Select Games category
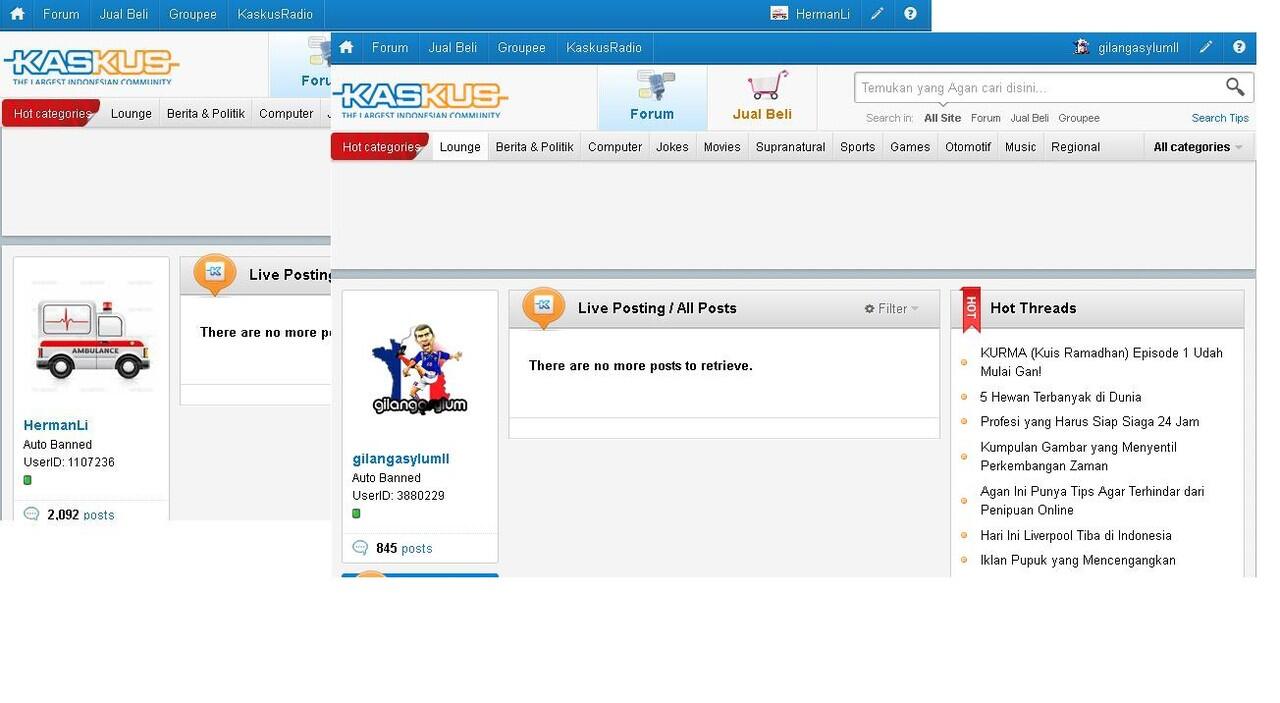Viewport: 1280px width, 703px height. pyautogui.click(x=910, y=147)
